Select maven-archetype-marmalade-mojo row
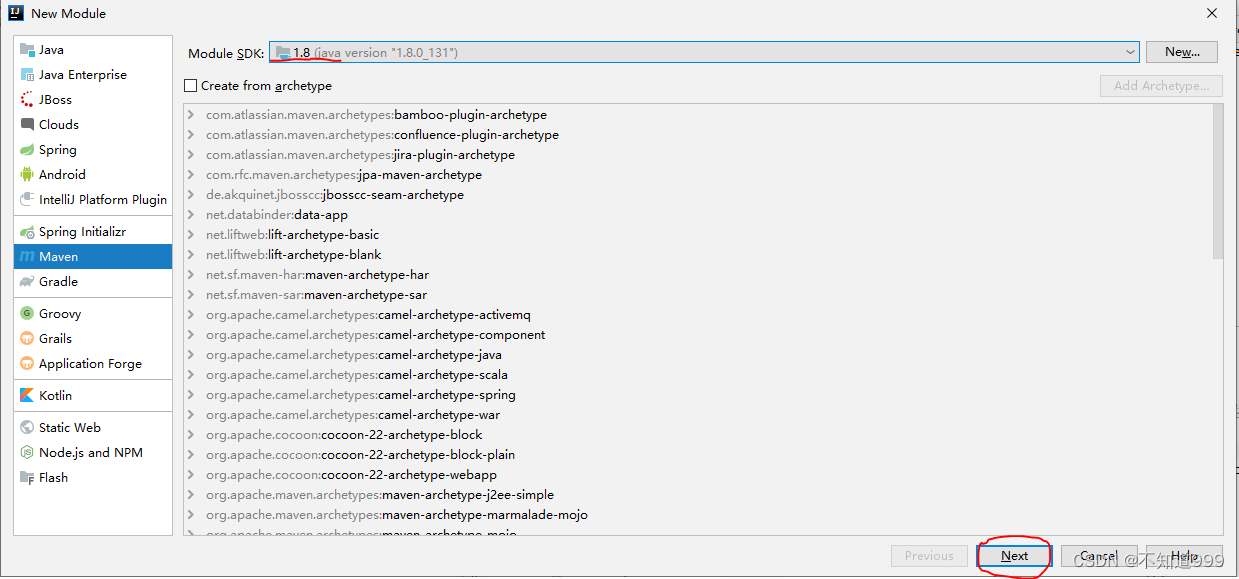This screenshot has height=579, width=1239. pyautogui.click(x=697, y=515)
